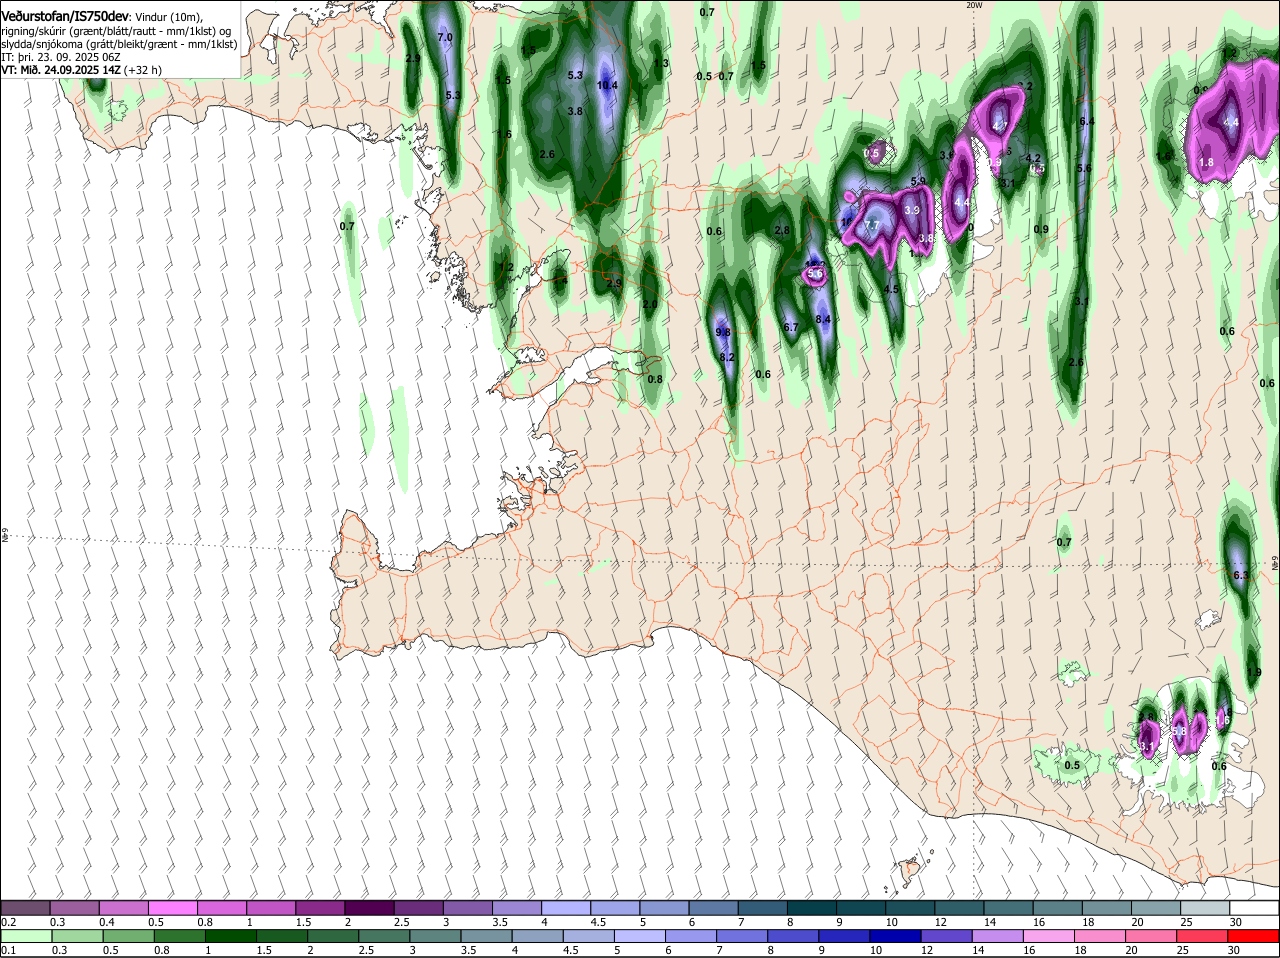1280x958 pixels.
Task: Click the 10.4 precipitation value on the map
Action: click(x=607, y=86)
